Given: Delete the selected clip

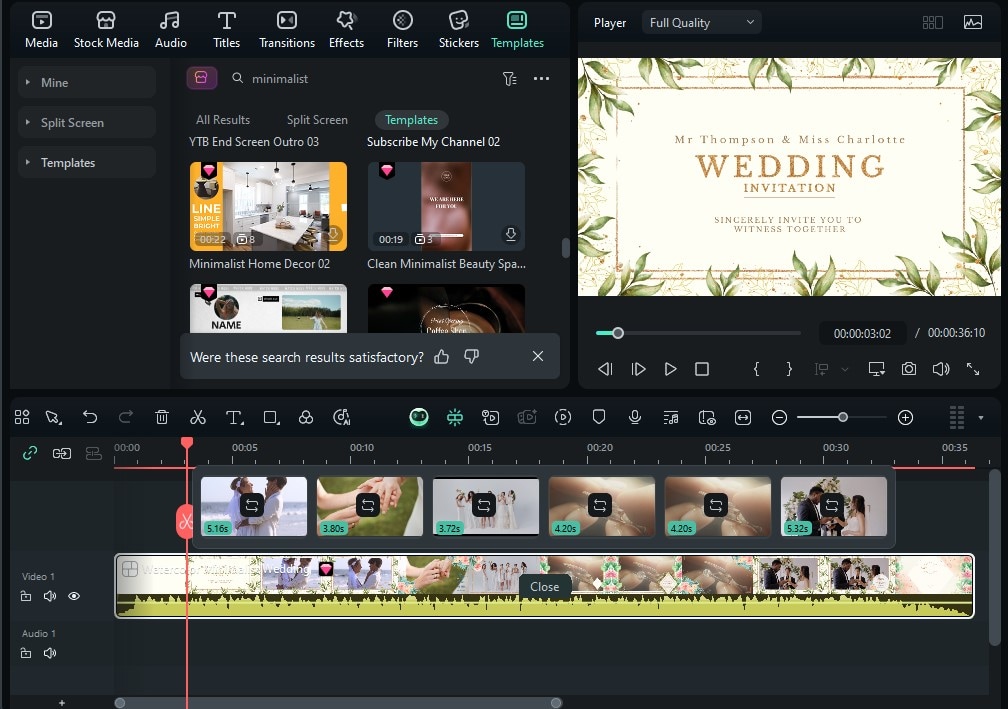Looking at the screenshot, I should click(x=161, y=417).
